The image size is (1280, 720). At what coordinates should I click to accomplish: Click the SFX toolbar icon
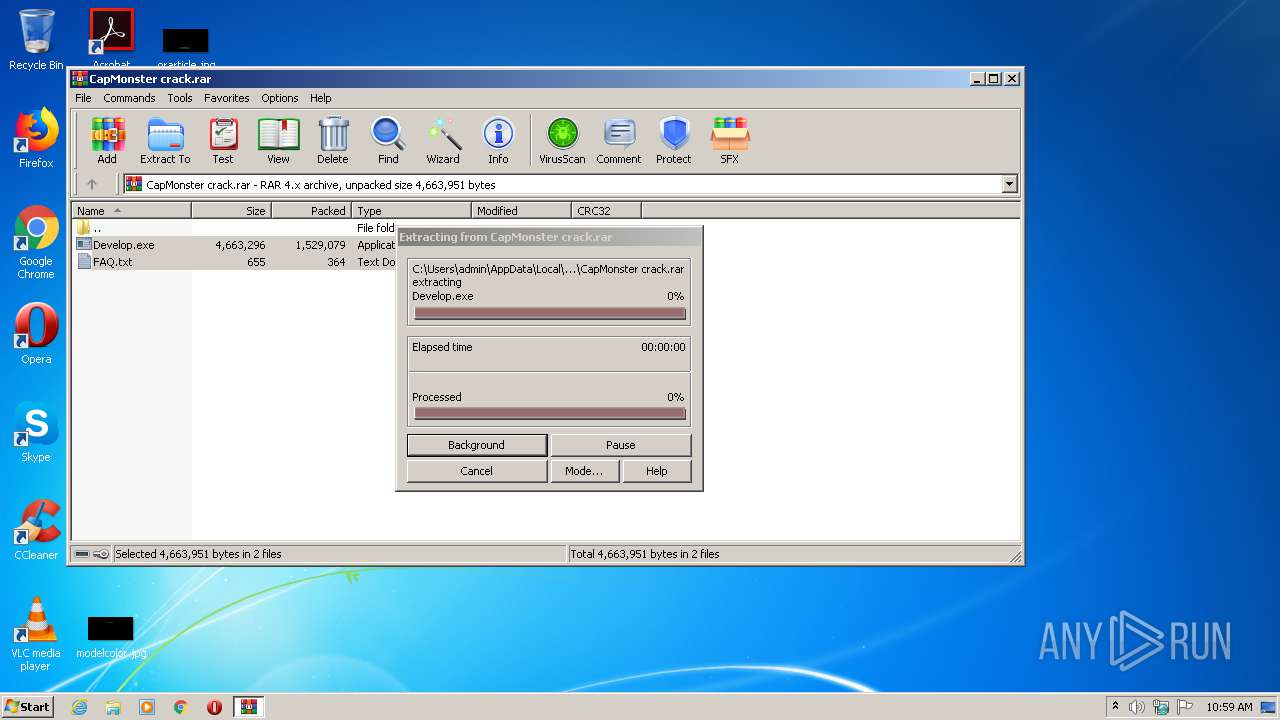tap(730, 140)
